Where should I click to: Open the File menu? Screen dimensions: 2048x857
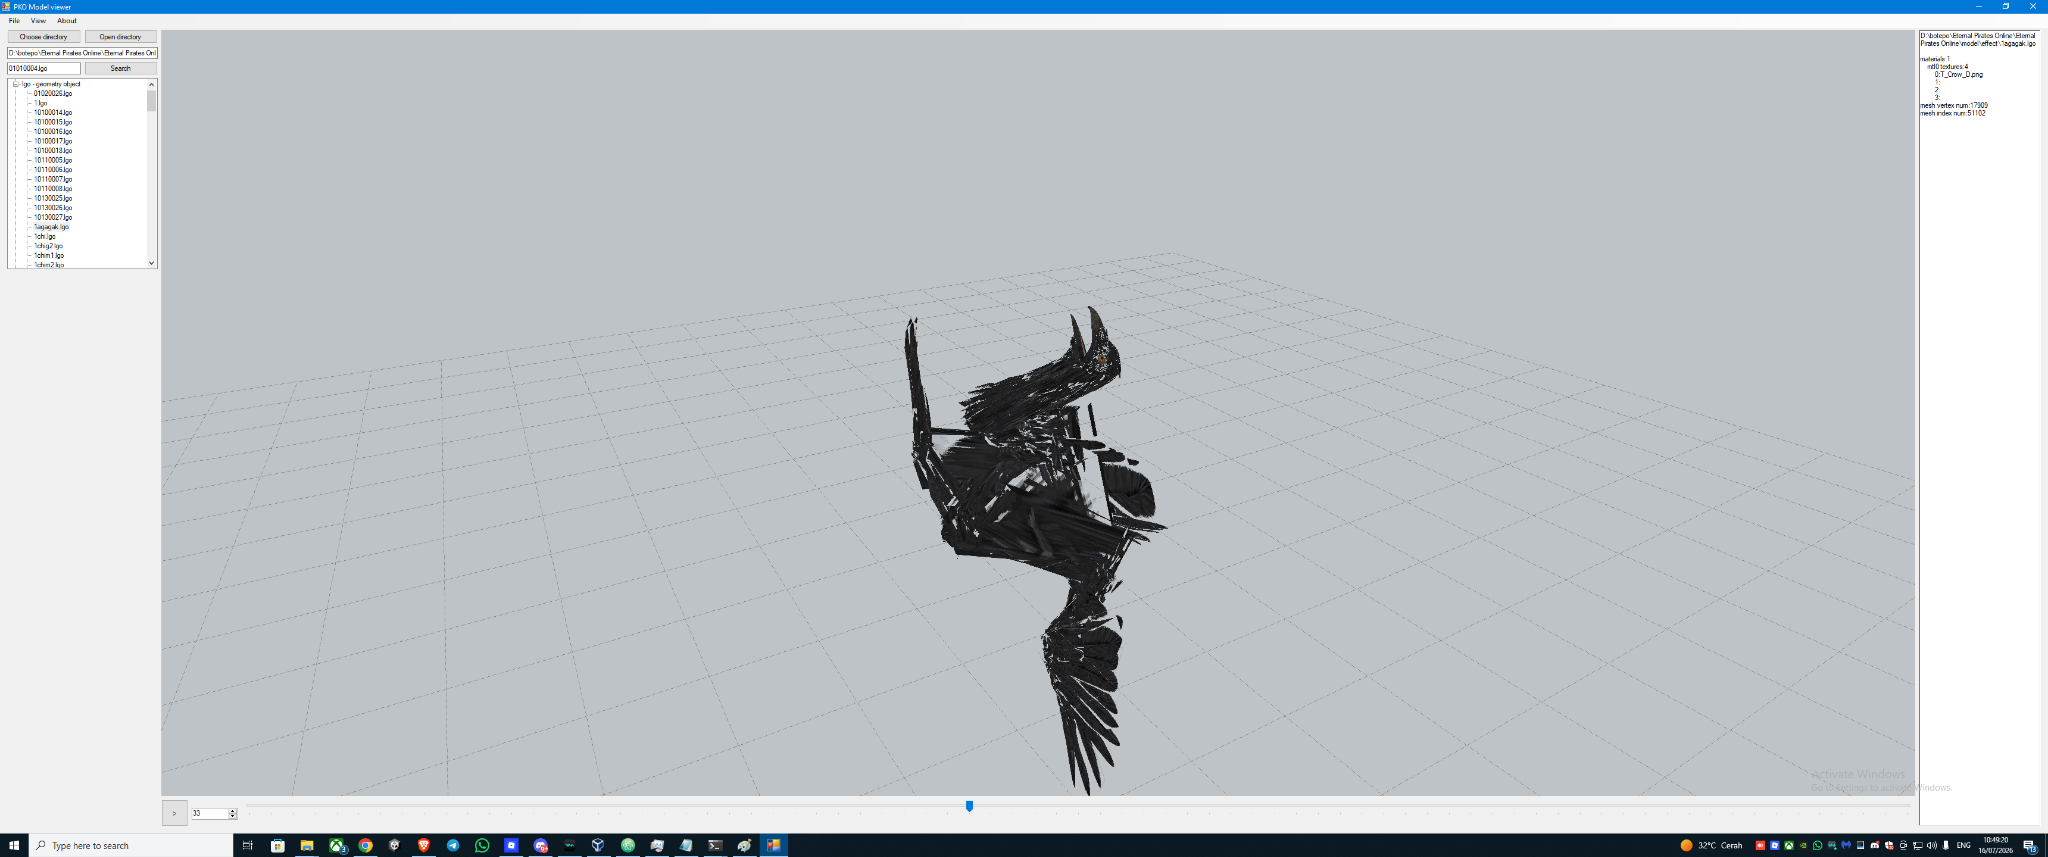[x=14, y=21]
